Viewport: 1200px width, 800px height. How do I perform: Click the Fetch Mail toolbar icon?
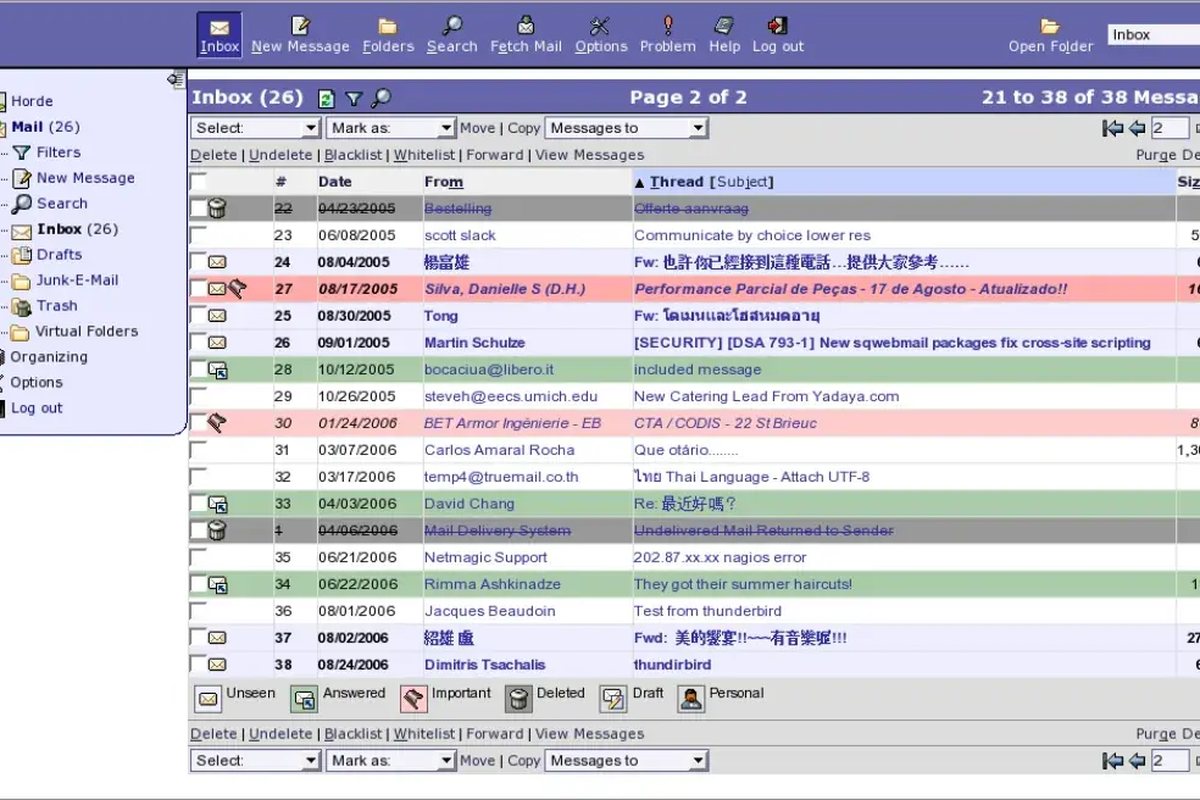point(525,26)
